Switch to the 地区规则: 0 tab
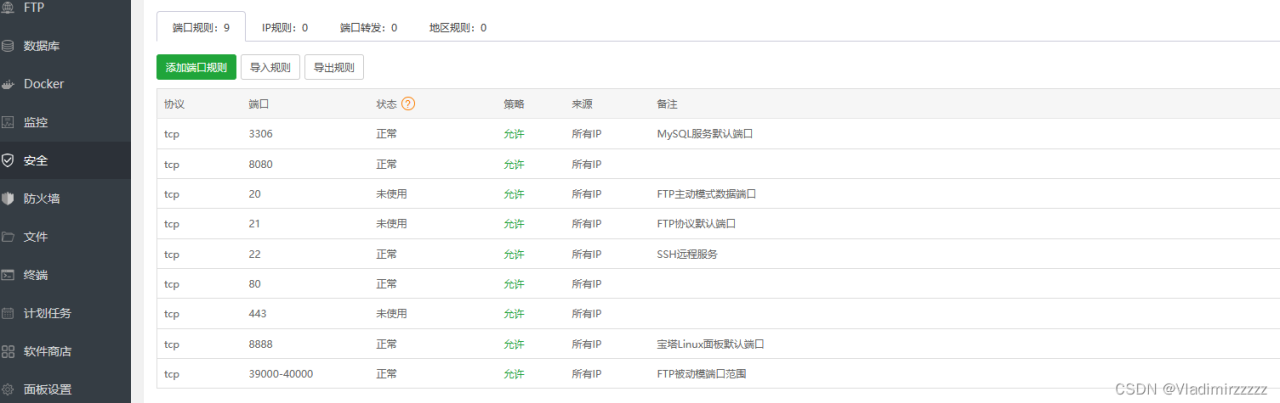Viewport: 1280px width, 403px height. 458,27
